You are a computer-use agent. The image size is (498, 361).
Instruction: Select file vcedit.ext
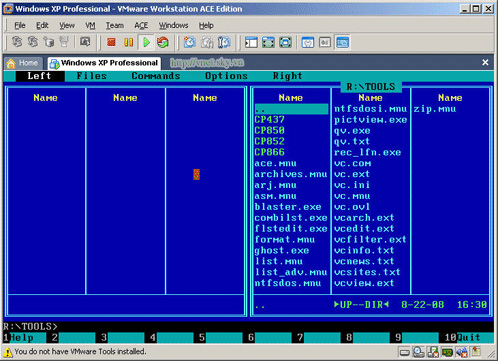point(364,229)
